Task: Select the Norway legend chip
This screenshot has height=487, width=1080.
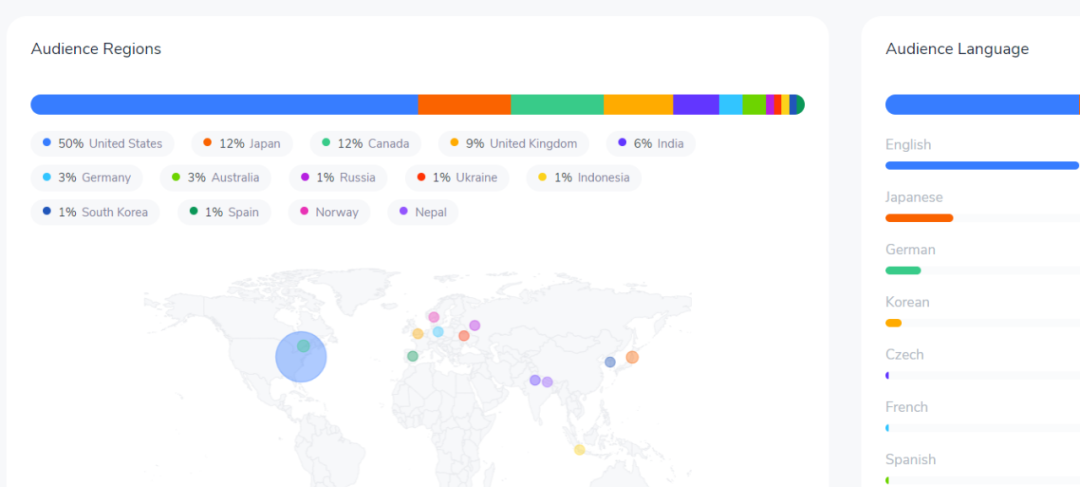Action: [x=329, y=212]
